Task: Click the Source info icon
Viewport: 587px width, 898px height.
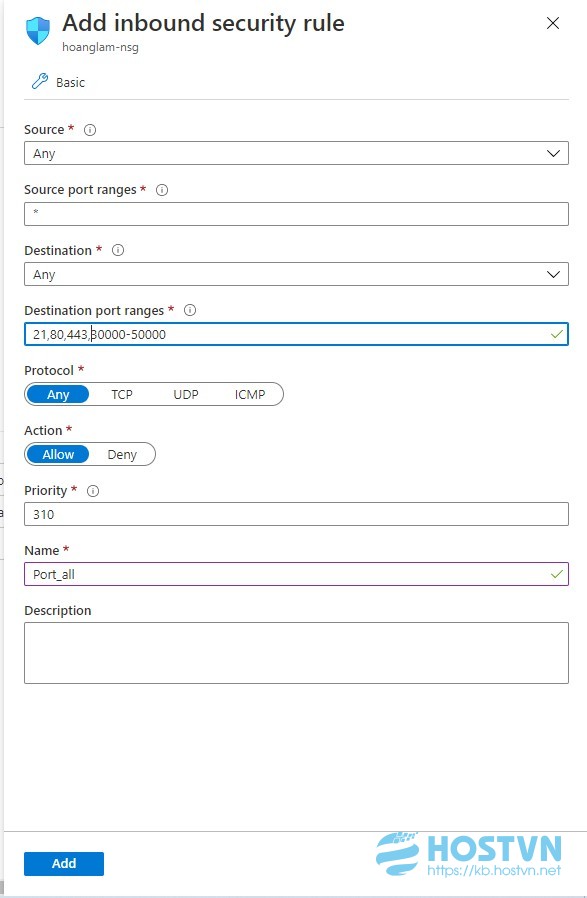Action: tap(90, 130)
